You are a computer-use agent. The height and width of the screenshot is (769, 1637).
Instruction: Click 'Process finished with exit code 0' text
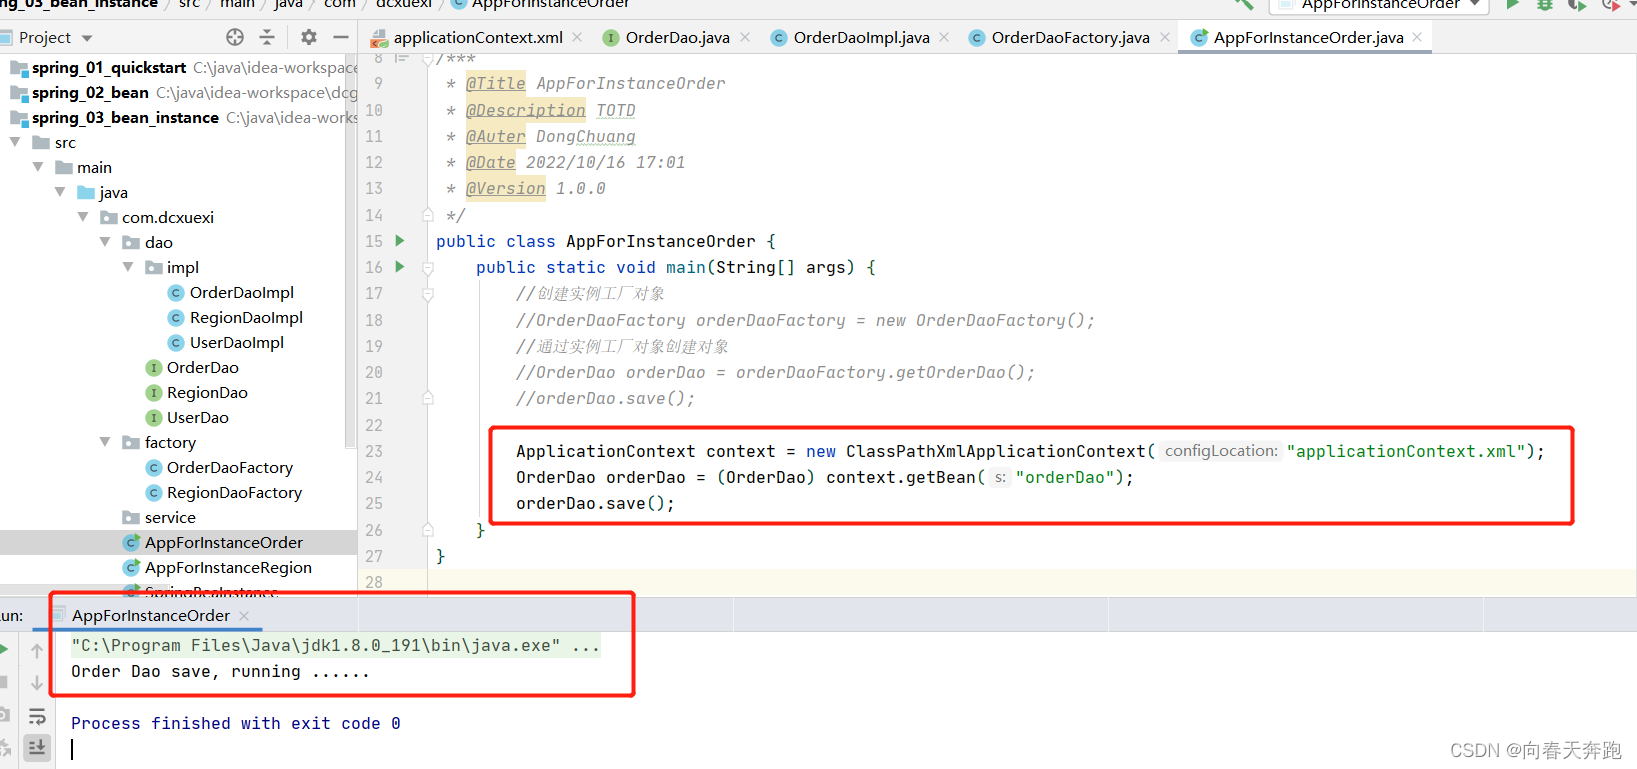point(236,724)
